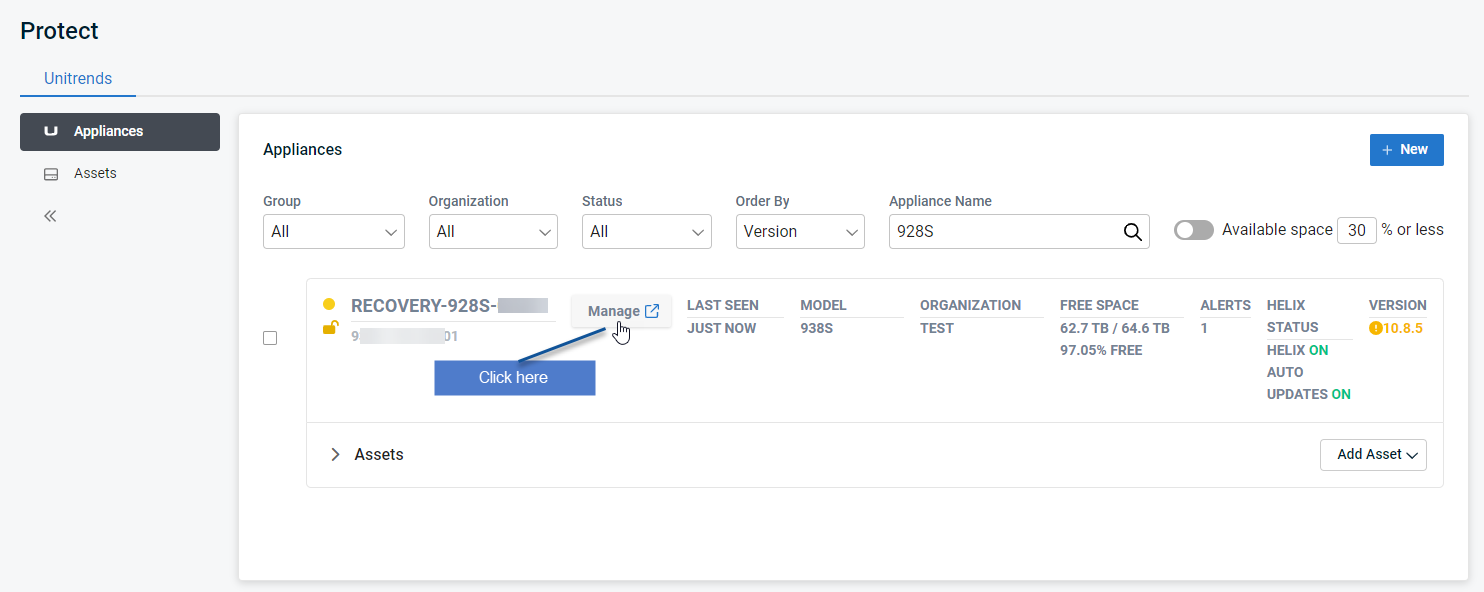Click the Protect page heading
1484x592 pixels.
pos(60,31)
